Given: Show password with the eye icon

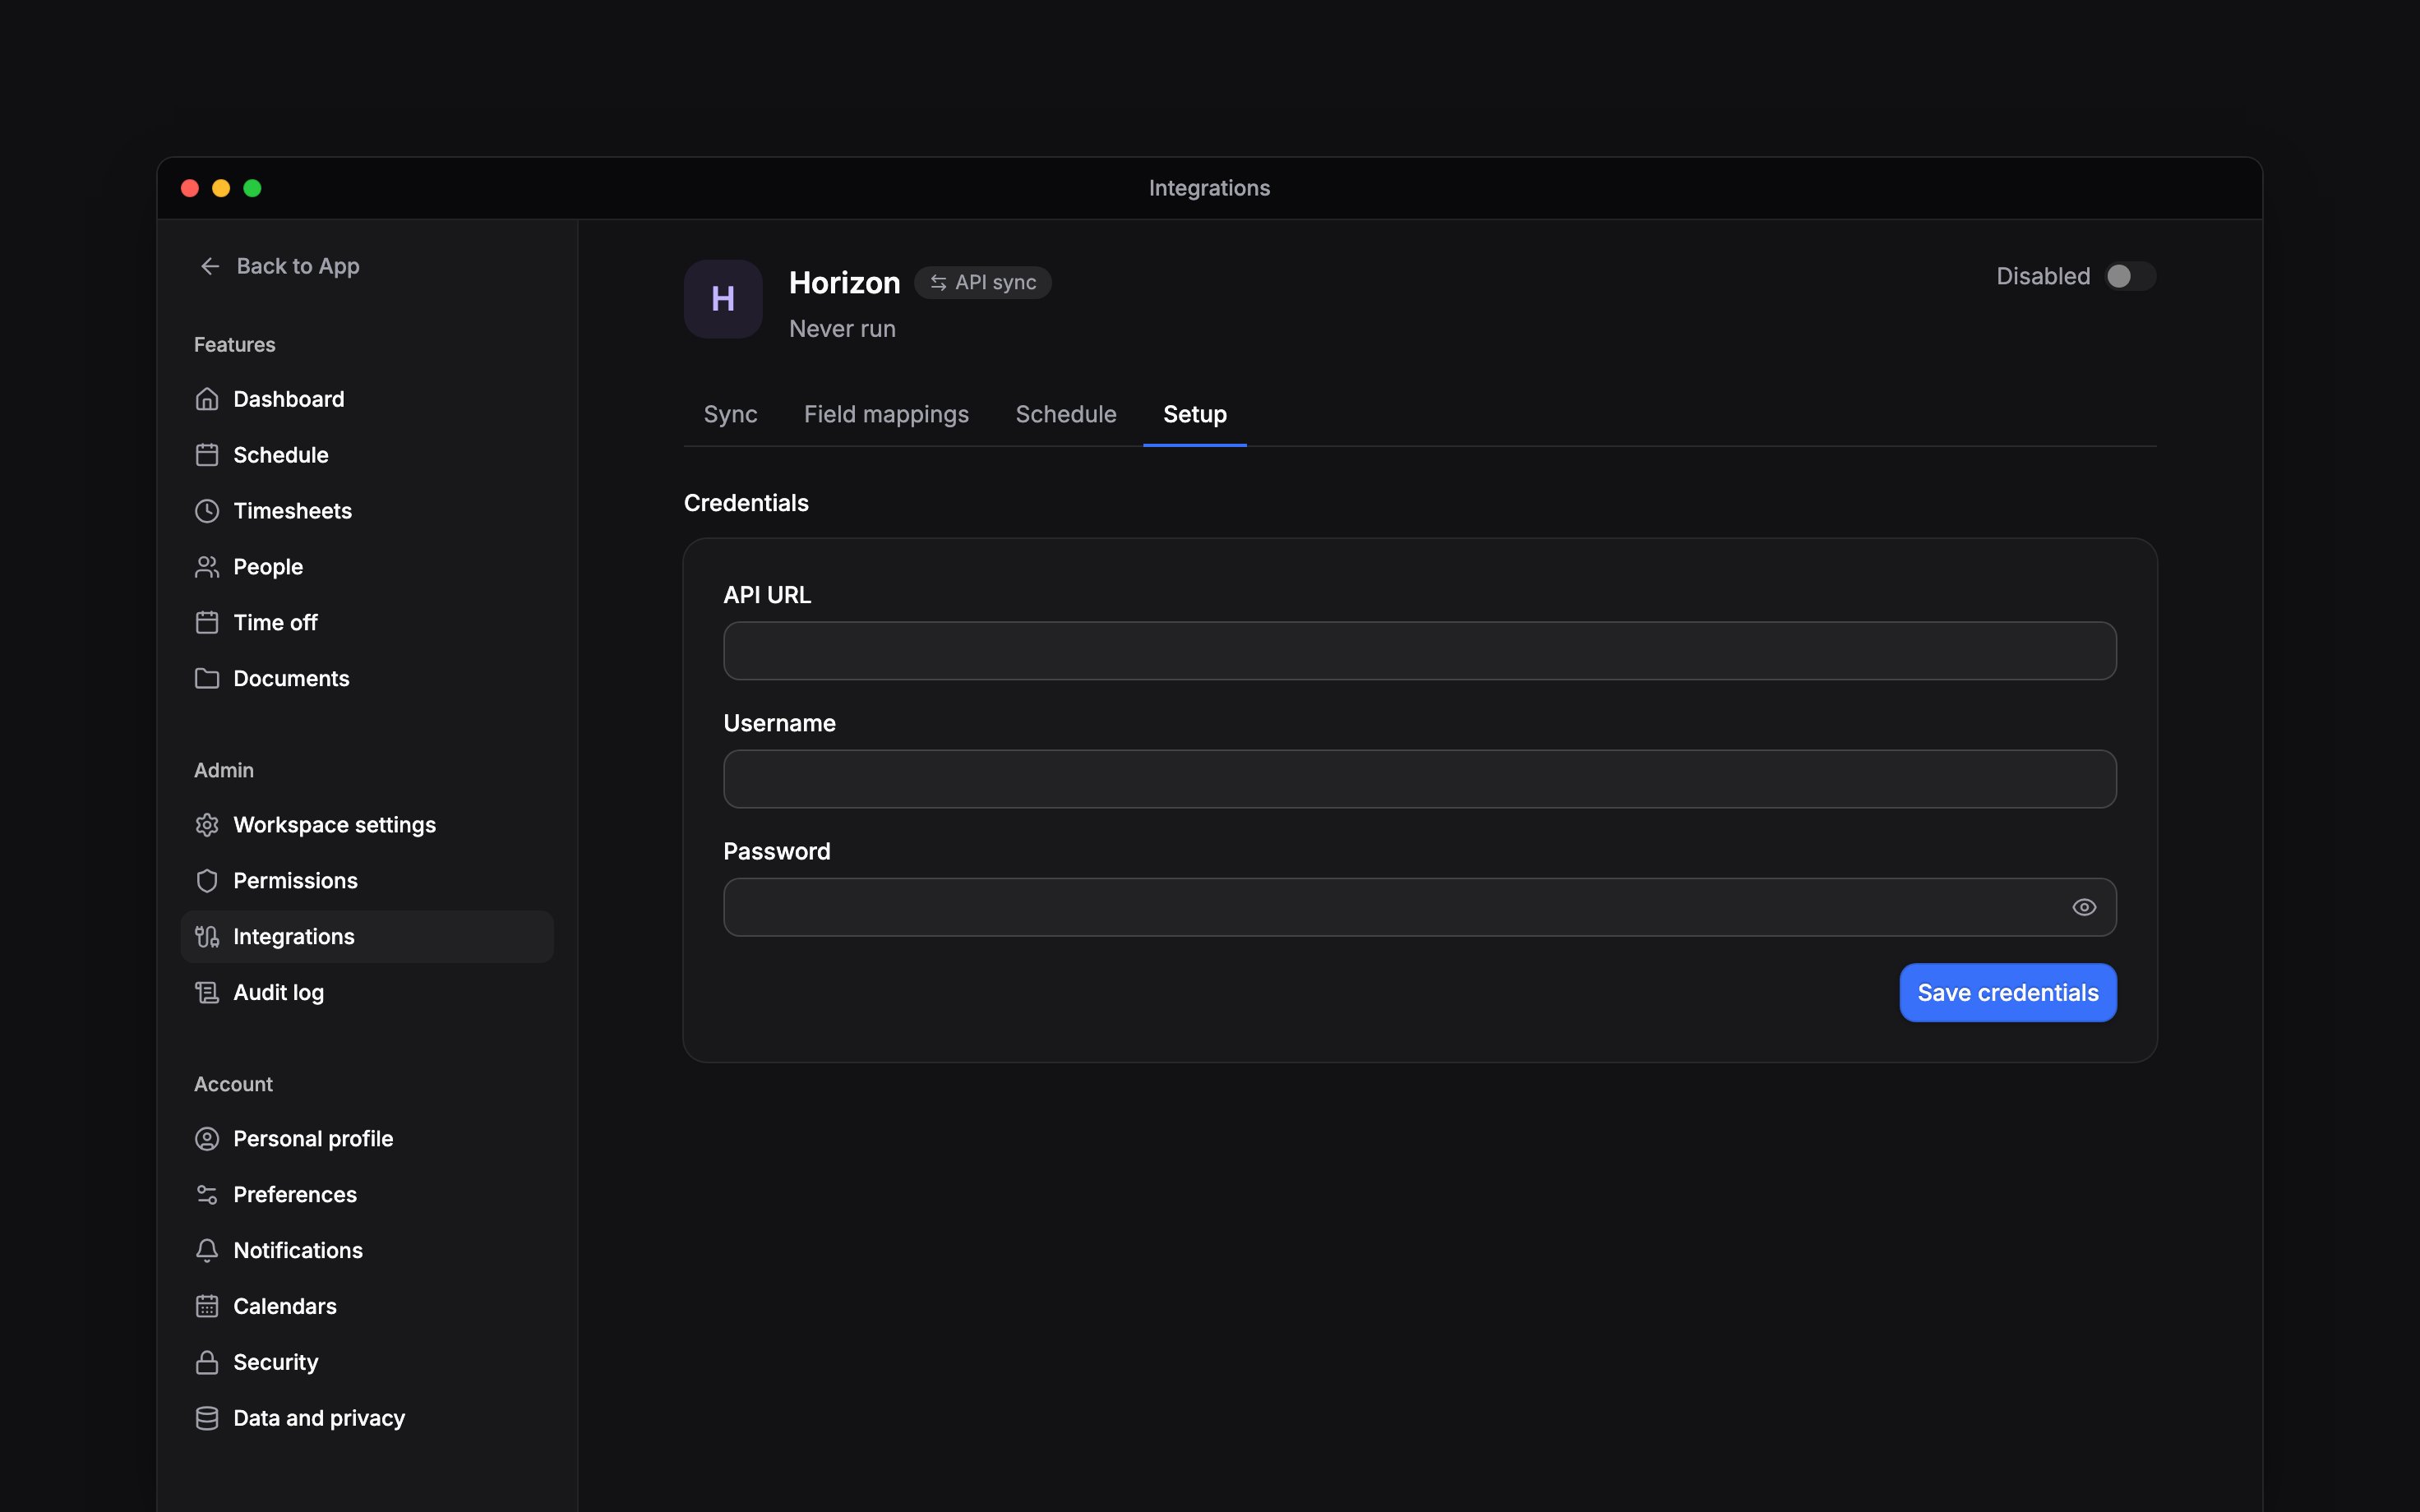Looking at the screenshot, I should [x=2084, y=907].
